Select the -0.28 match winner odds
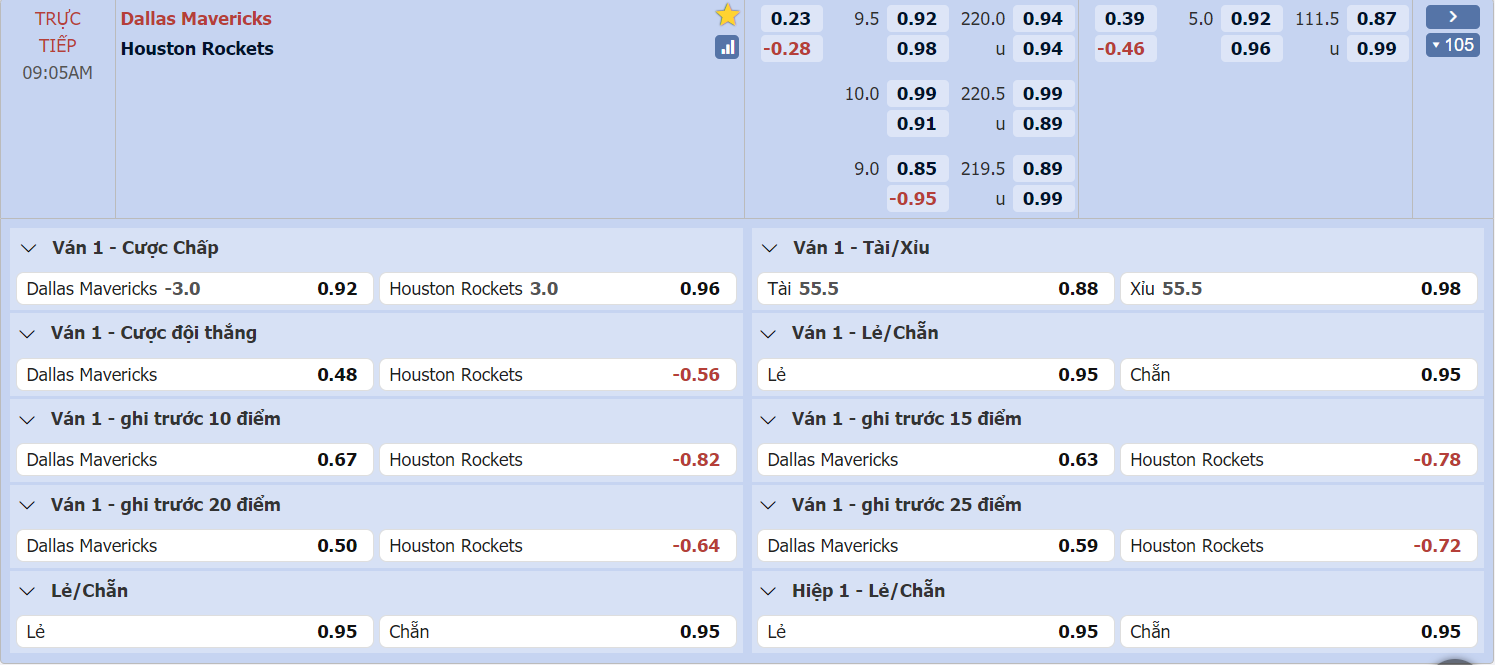The image size is (1495, 665). [x=792, y=48]
